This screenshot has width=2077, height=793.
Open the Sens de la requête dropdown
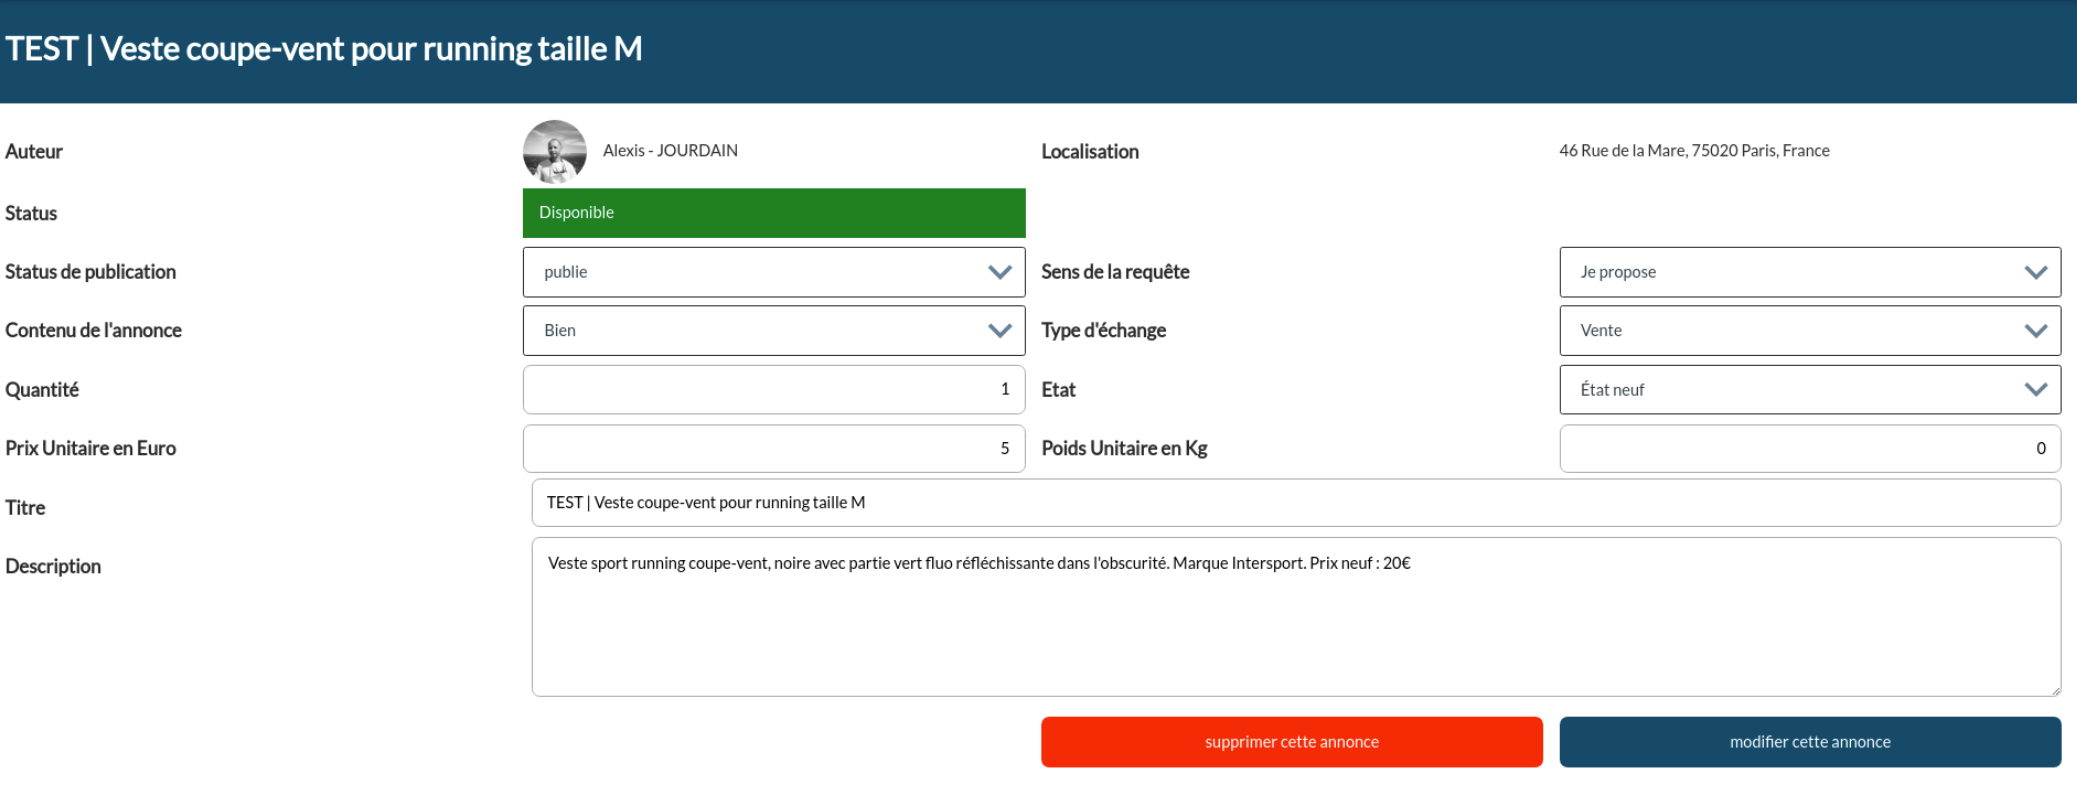(x=1810, y=272)
